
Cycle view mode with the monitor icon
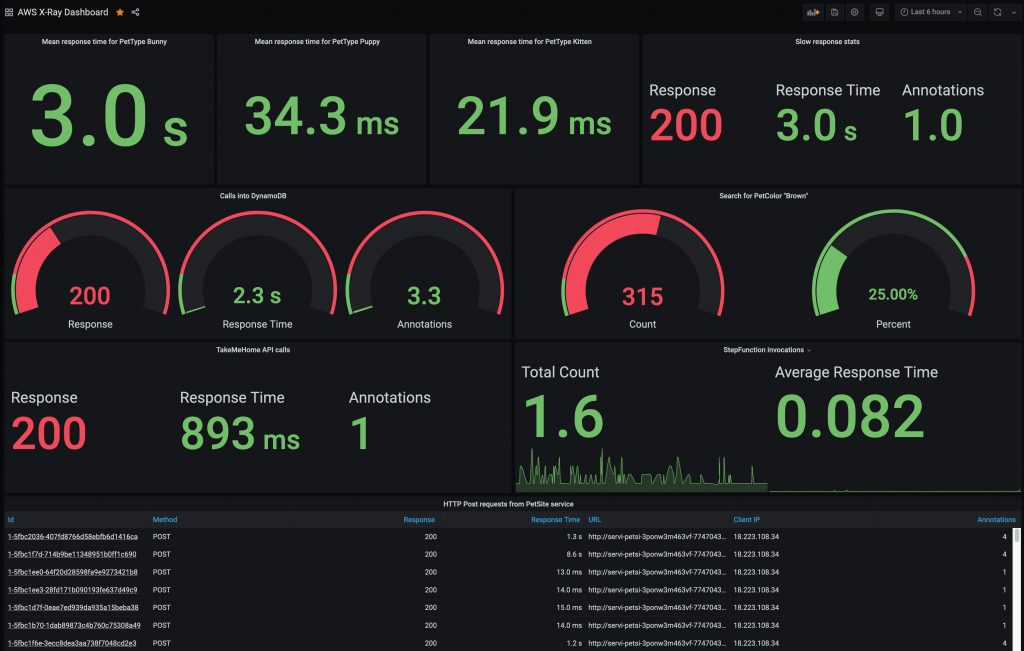coord(880,12)
